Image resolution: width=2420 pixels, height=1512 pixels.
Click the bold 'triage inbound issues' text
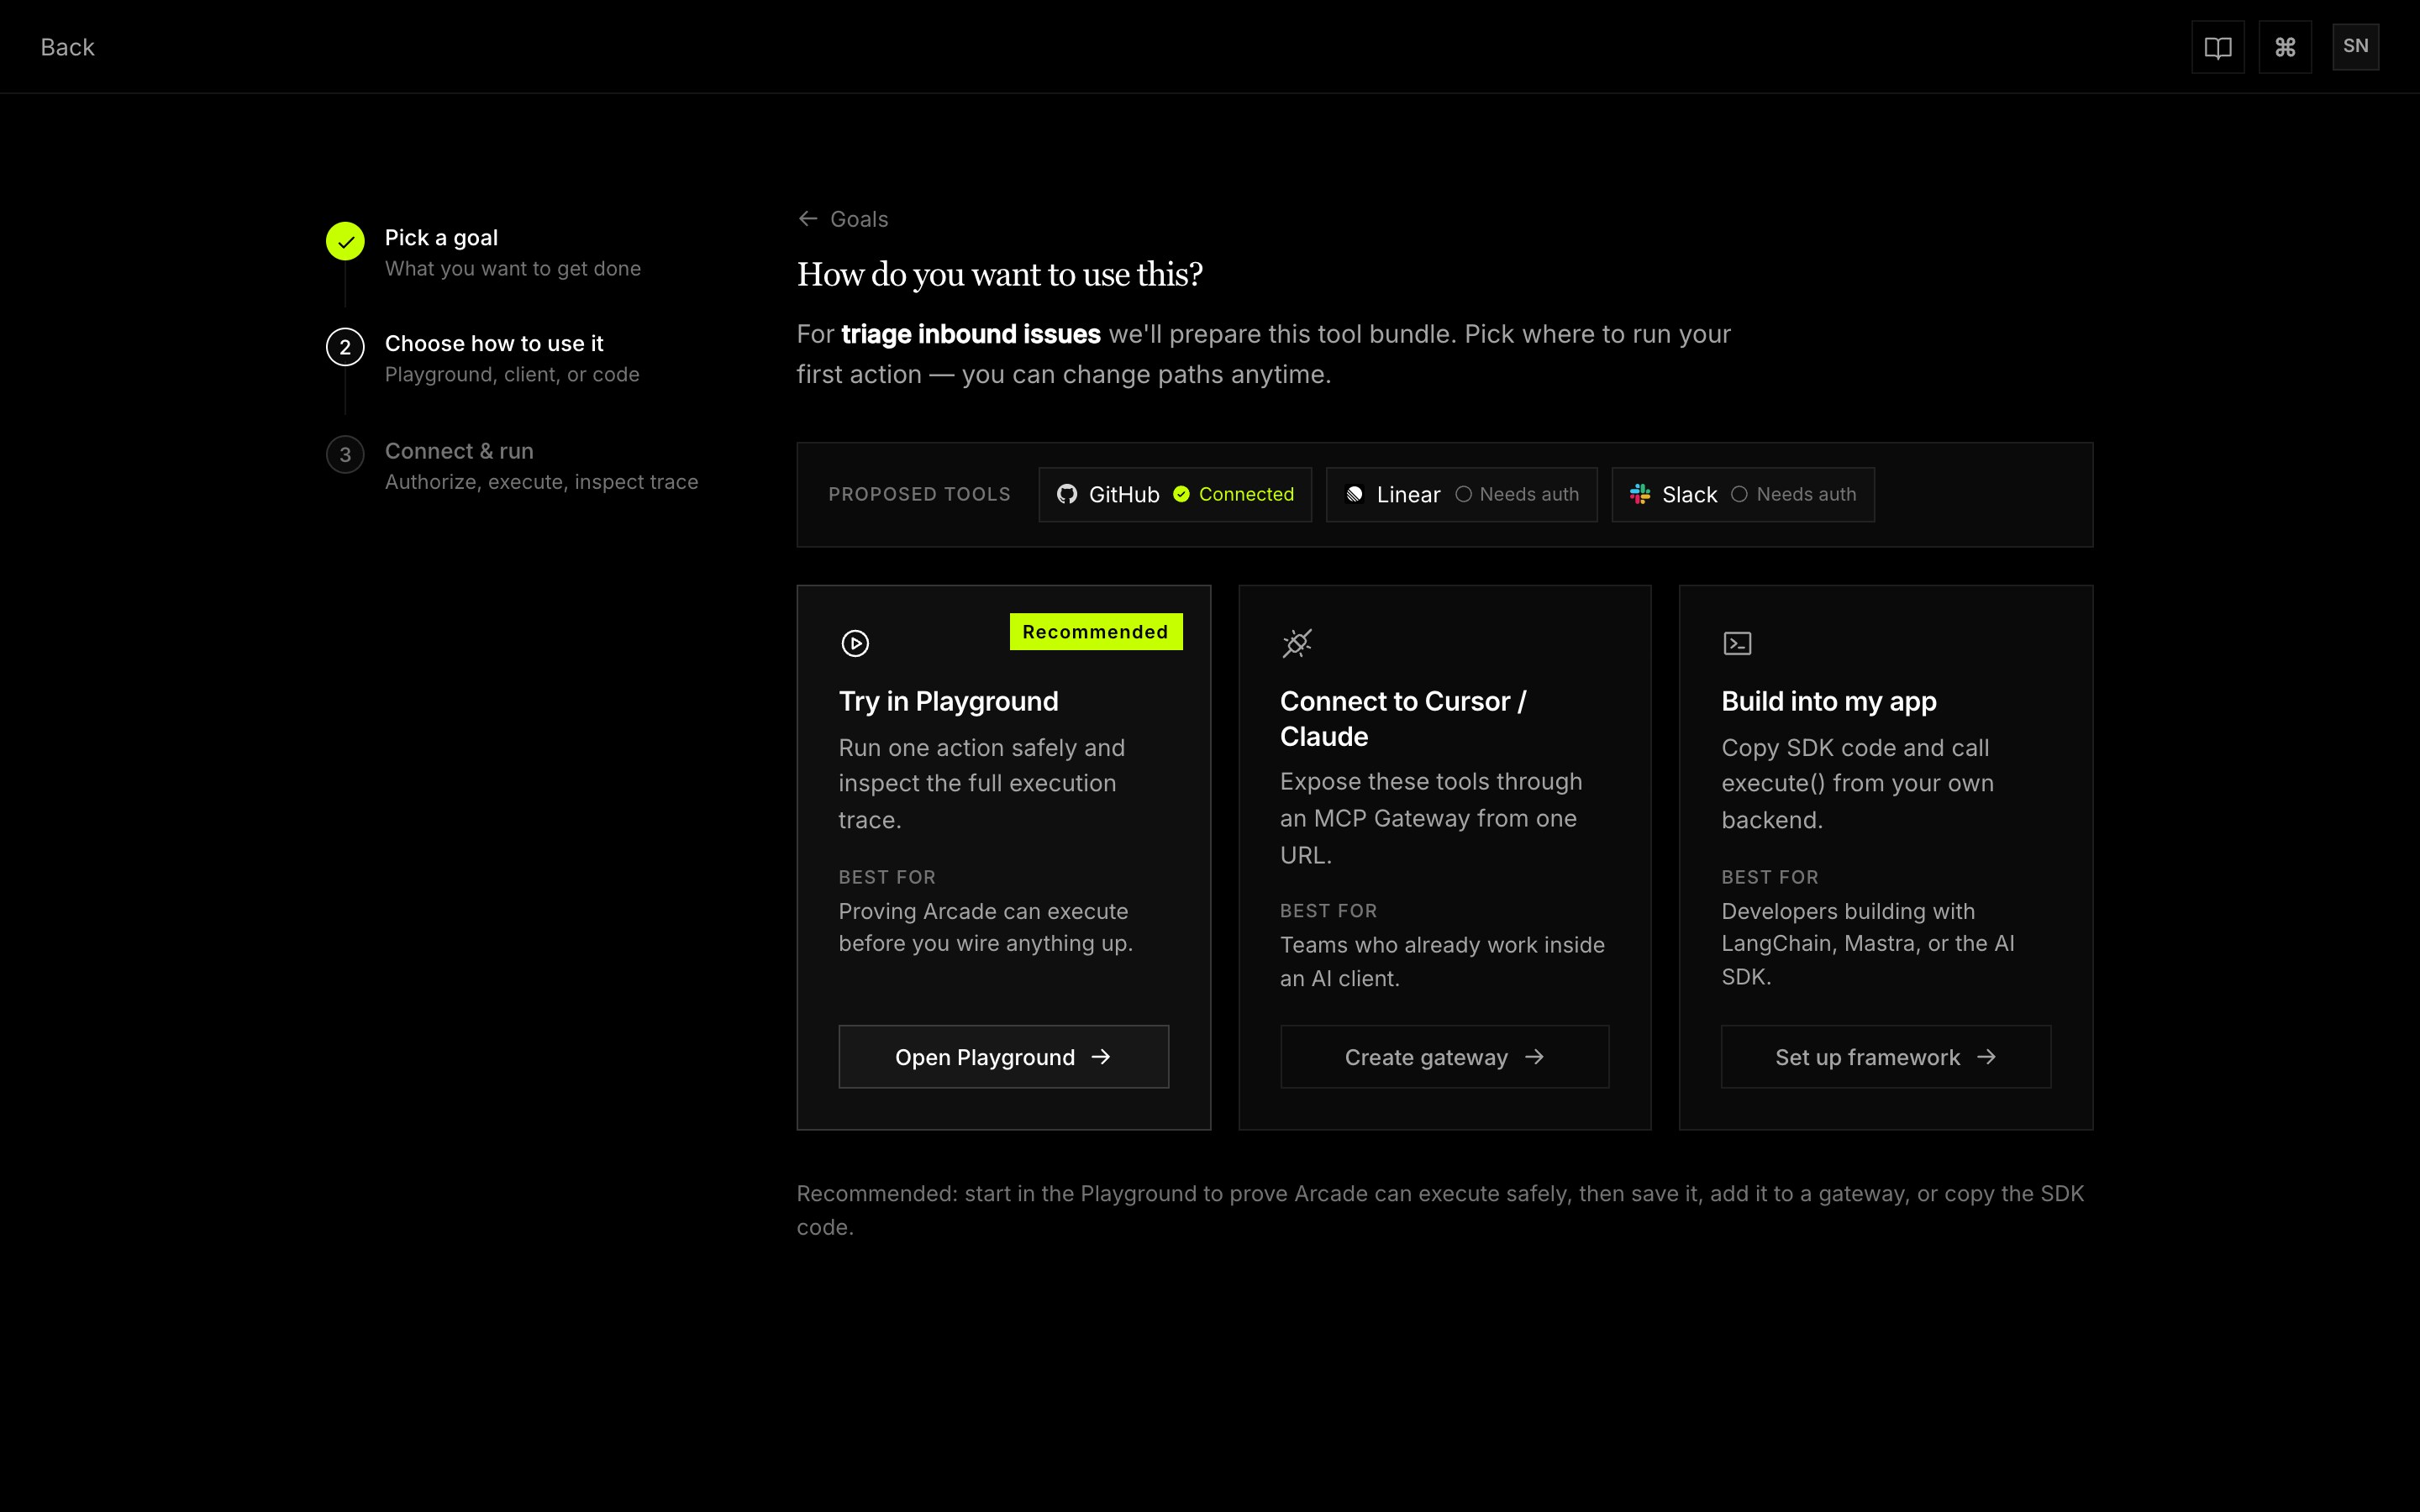pyautogui.click(x=970, y=334)
